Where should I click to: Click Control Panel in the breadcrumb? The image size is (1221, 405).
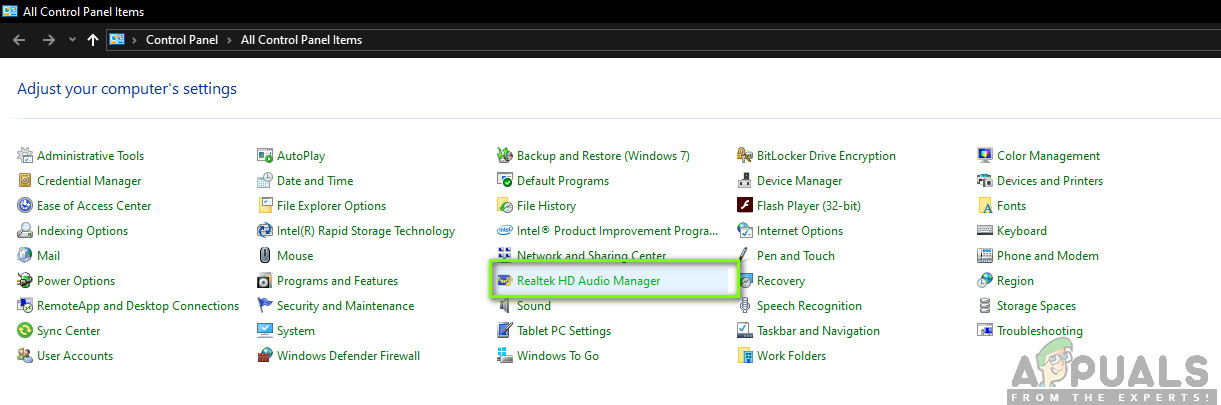(184, 40)
